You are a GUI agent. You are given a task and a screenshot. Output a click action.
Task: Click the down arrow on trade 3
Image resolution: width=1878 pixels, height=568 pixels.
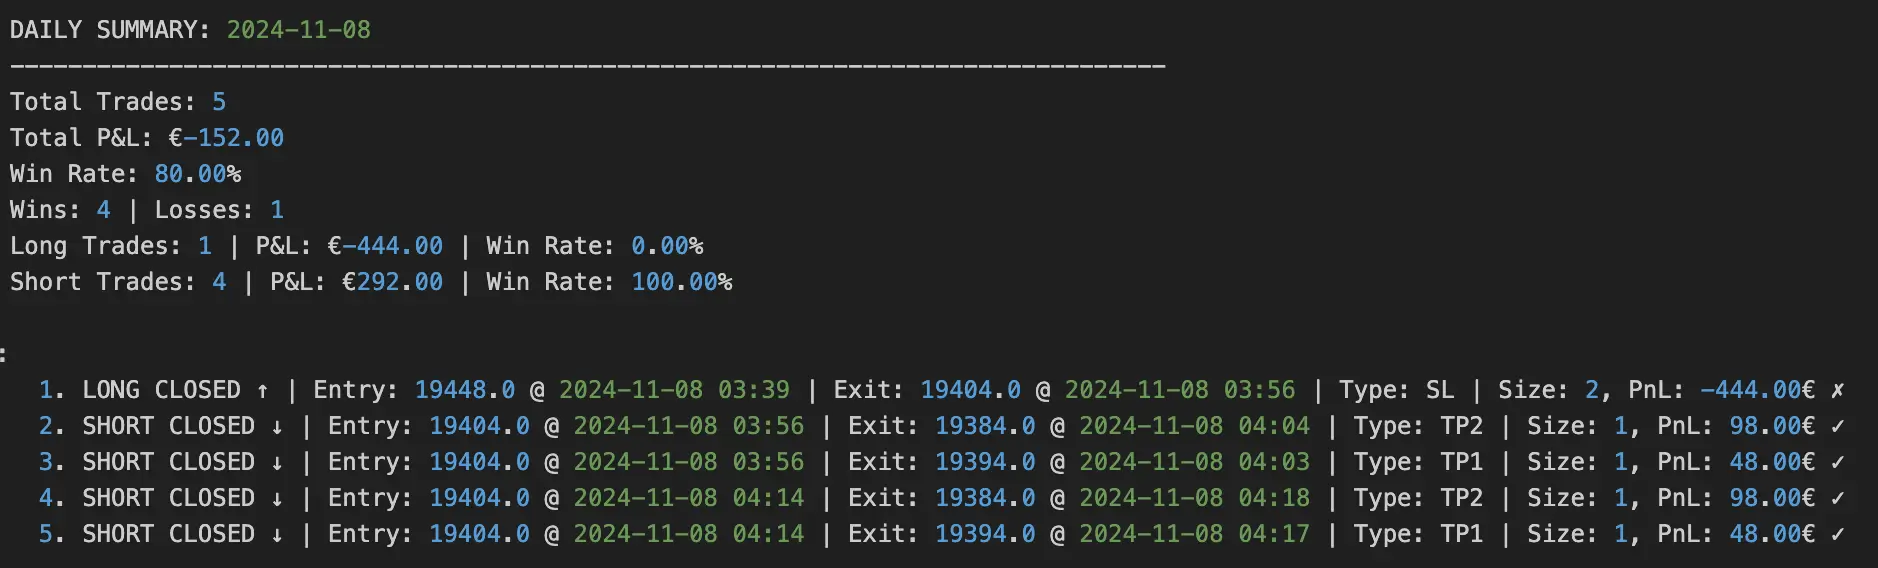pyautogui.click(x=277, y=462)
